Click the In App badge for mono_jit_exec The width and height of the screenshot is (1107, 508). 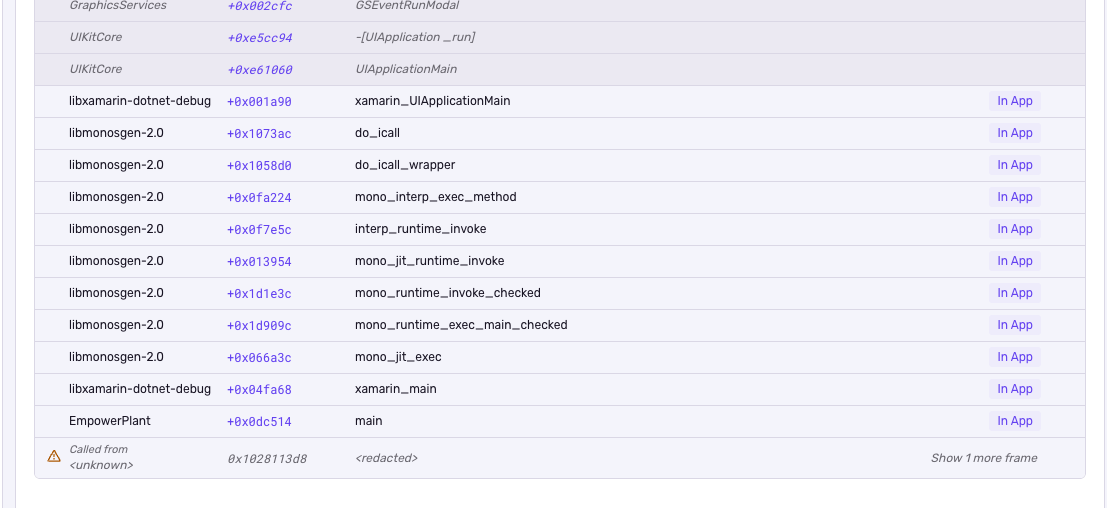[1014, 357]
